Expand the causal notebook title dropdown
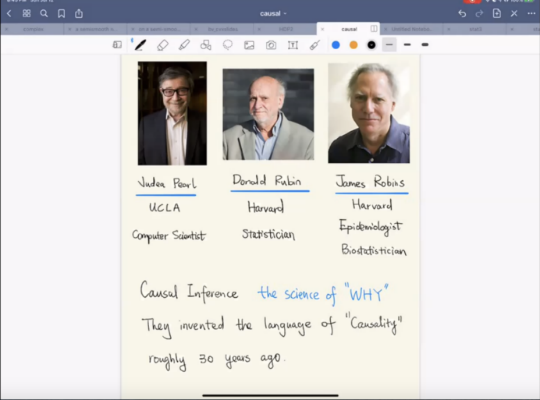 [x=273, y=13]
